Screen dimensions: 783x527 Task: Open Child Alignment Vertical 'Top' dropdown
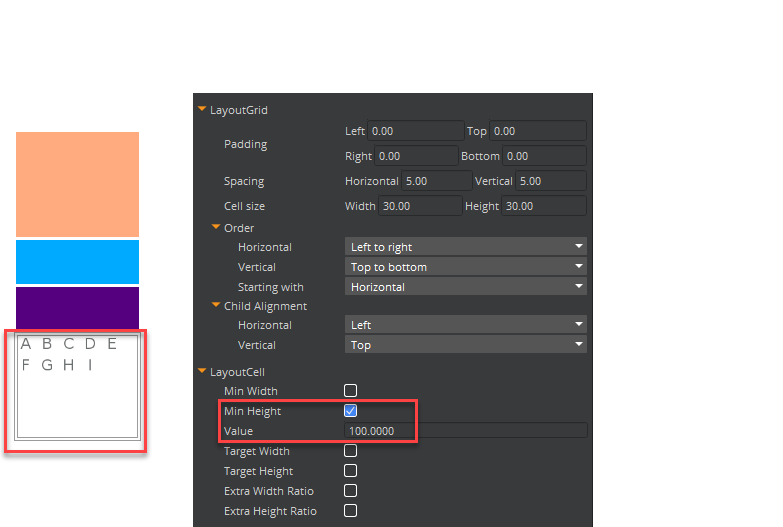[465, 345]
